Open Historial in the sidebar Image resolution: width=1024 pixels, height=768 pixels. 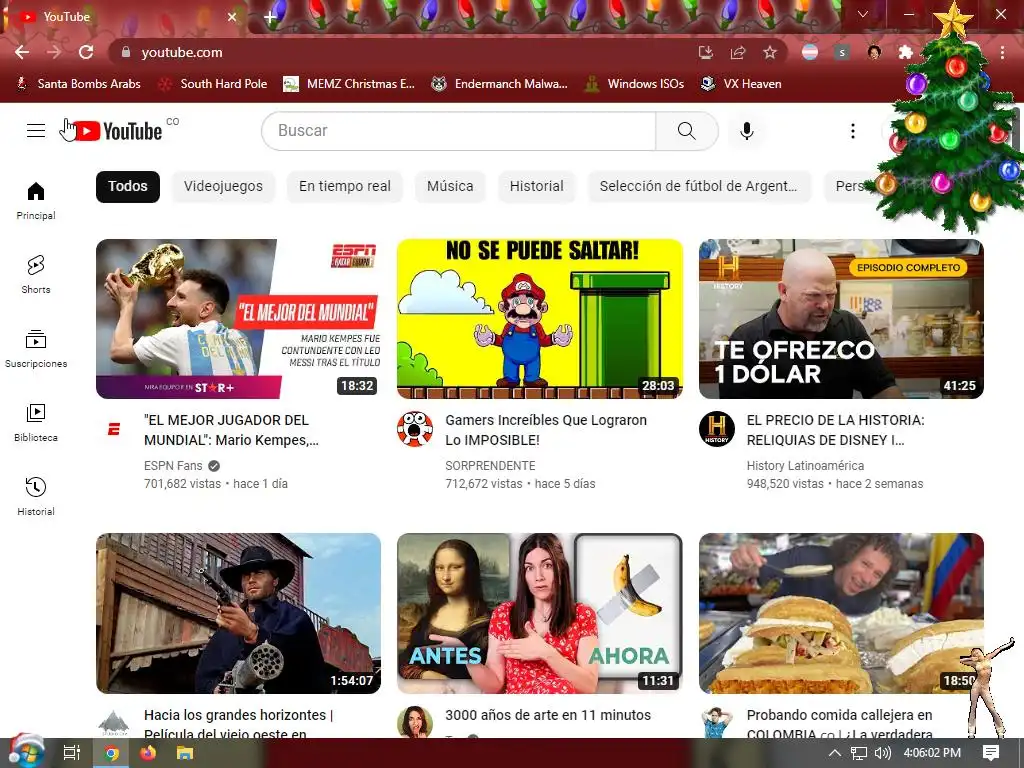pyautogui.click(x=36, y=496)
